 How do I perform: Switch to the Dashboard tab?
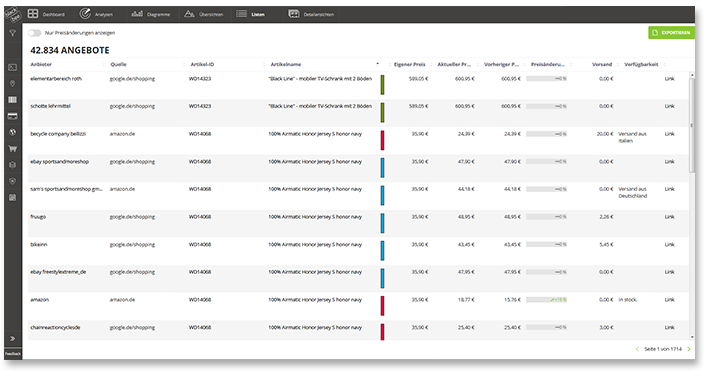coord(46,14)
